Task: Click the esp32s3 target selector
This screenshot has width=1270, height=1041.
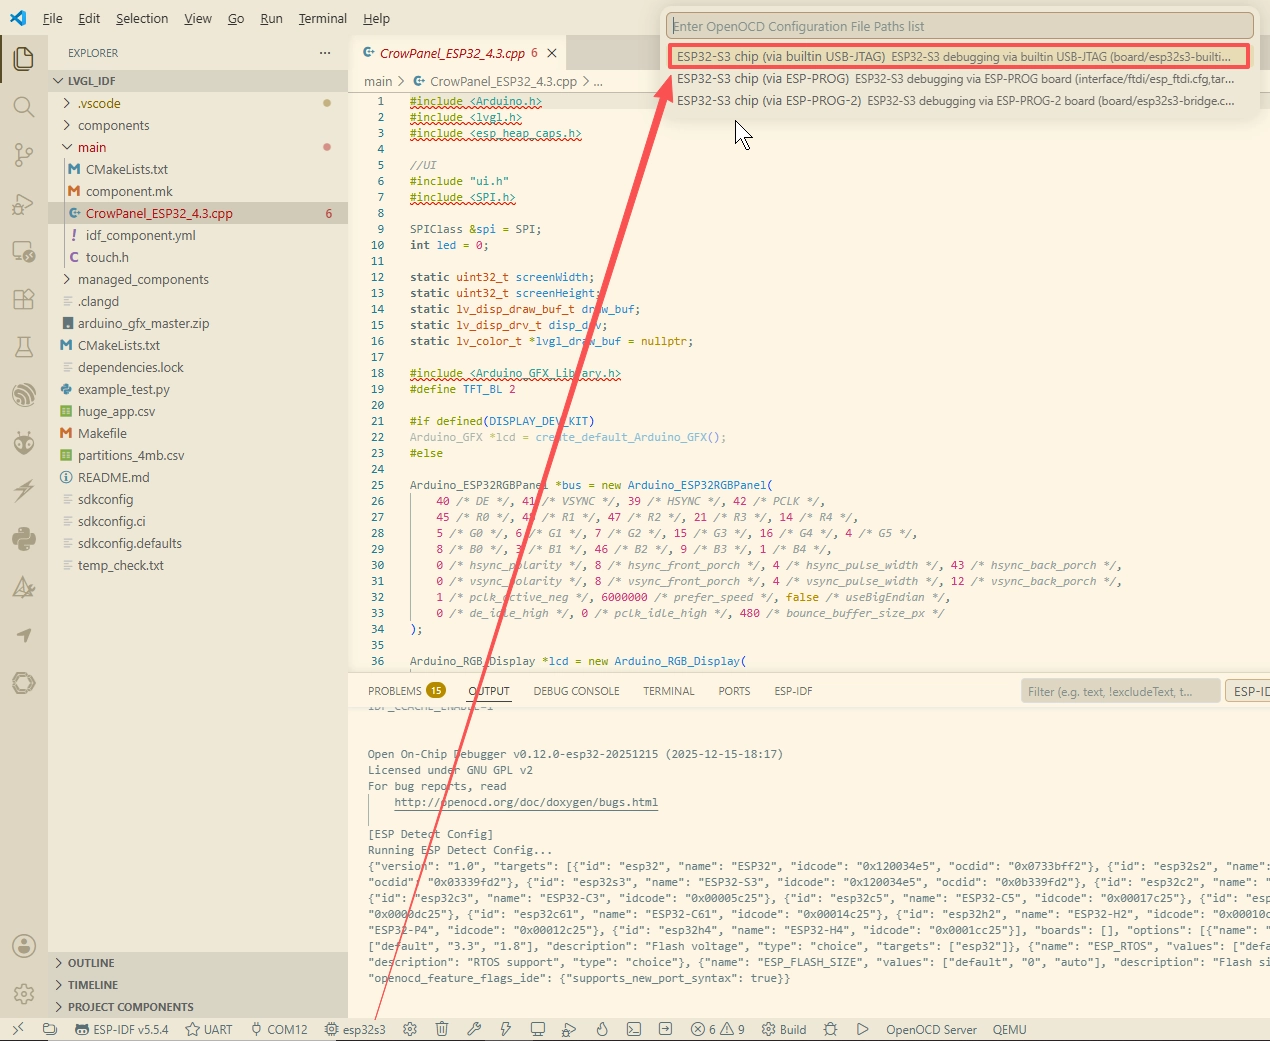Action: 355,1029
